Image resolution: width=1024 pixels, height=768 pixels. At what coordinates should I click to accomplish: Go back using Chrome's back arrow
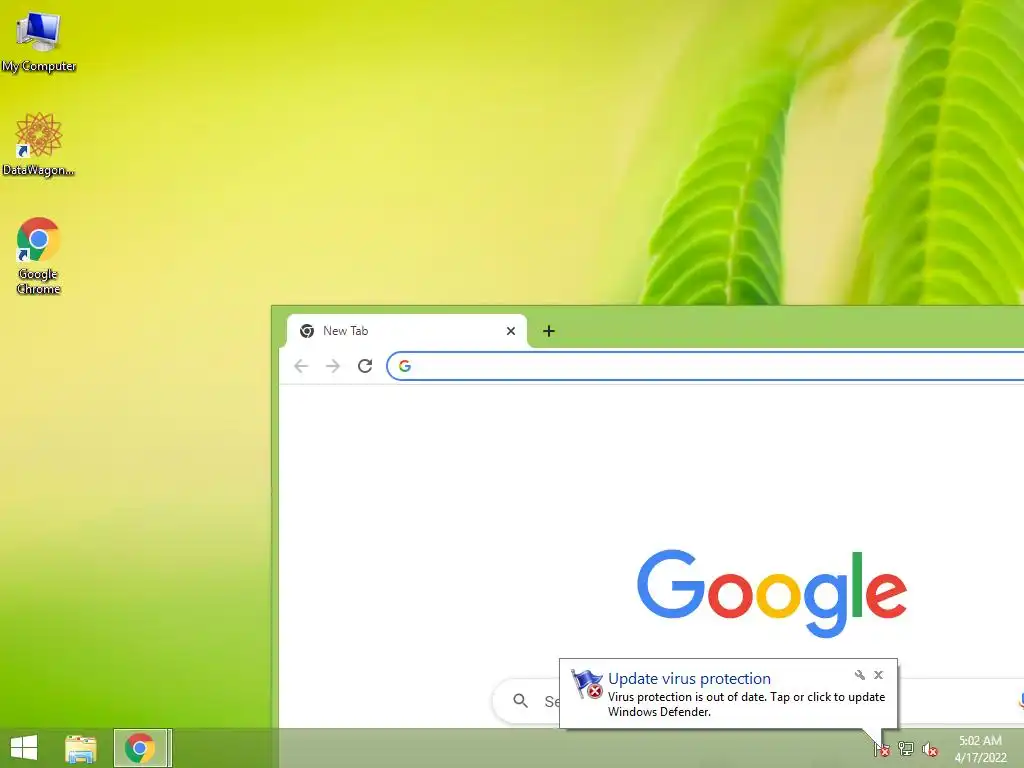pos(301,366)
